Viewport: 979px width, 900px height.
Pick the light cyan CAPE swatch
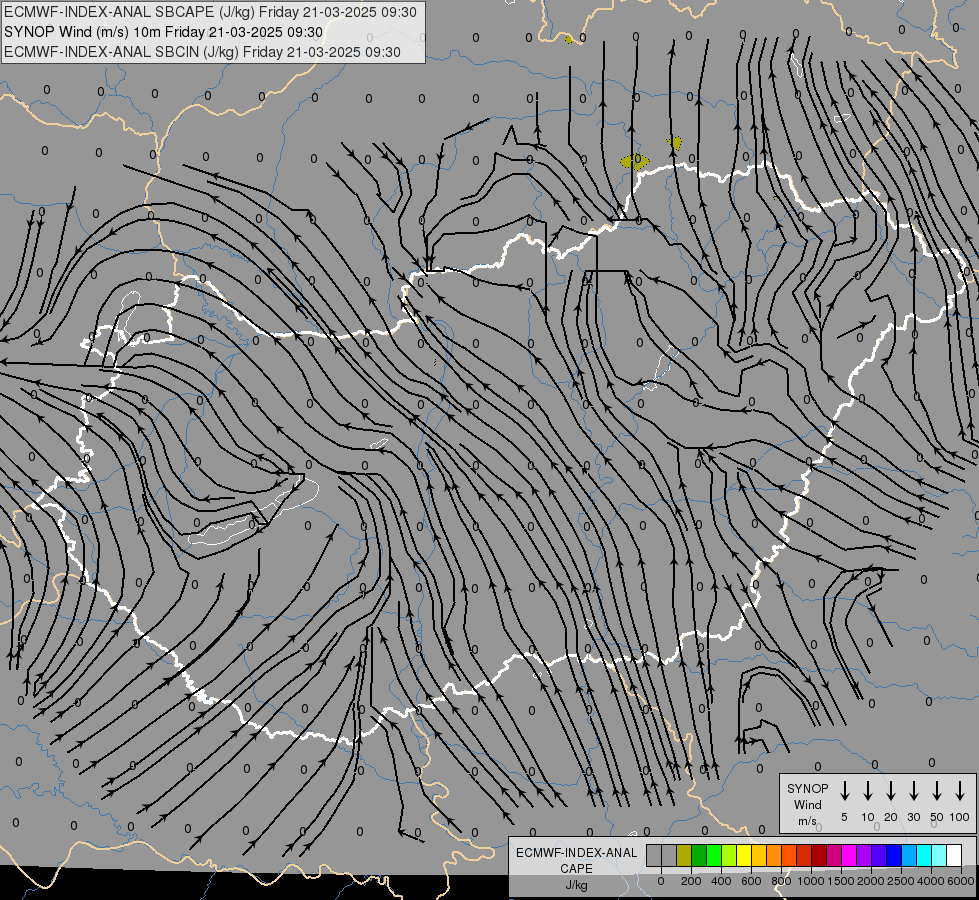(x=939, y=856)
